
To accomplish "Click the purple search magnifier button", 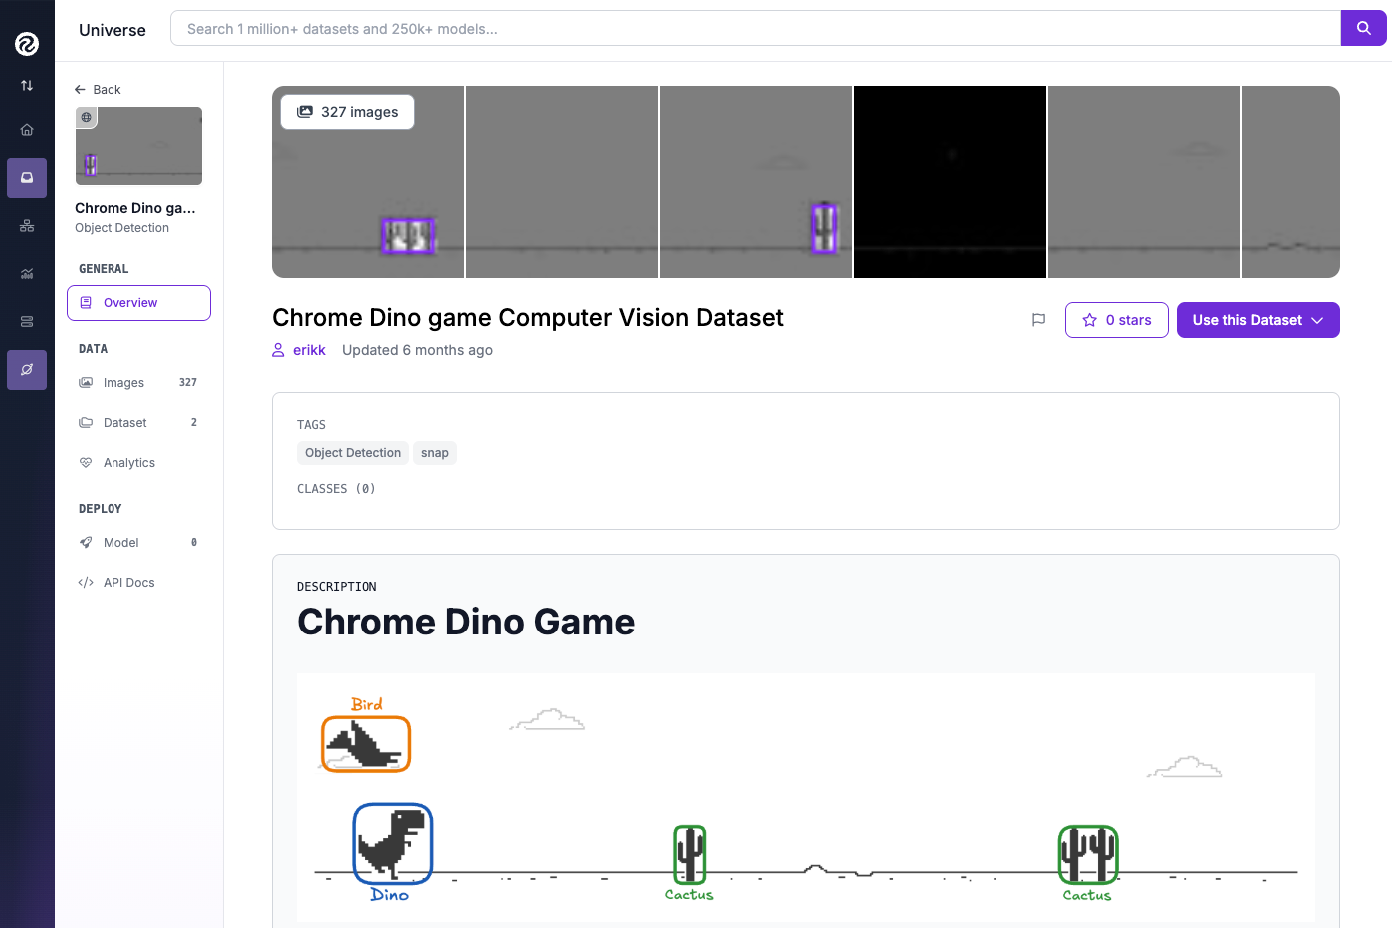I will coord(1363,29).
